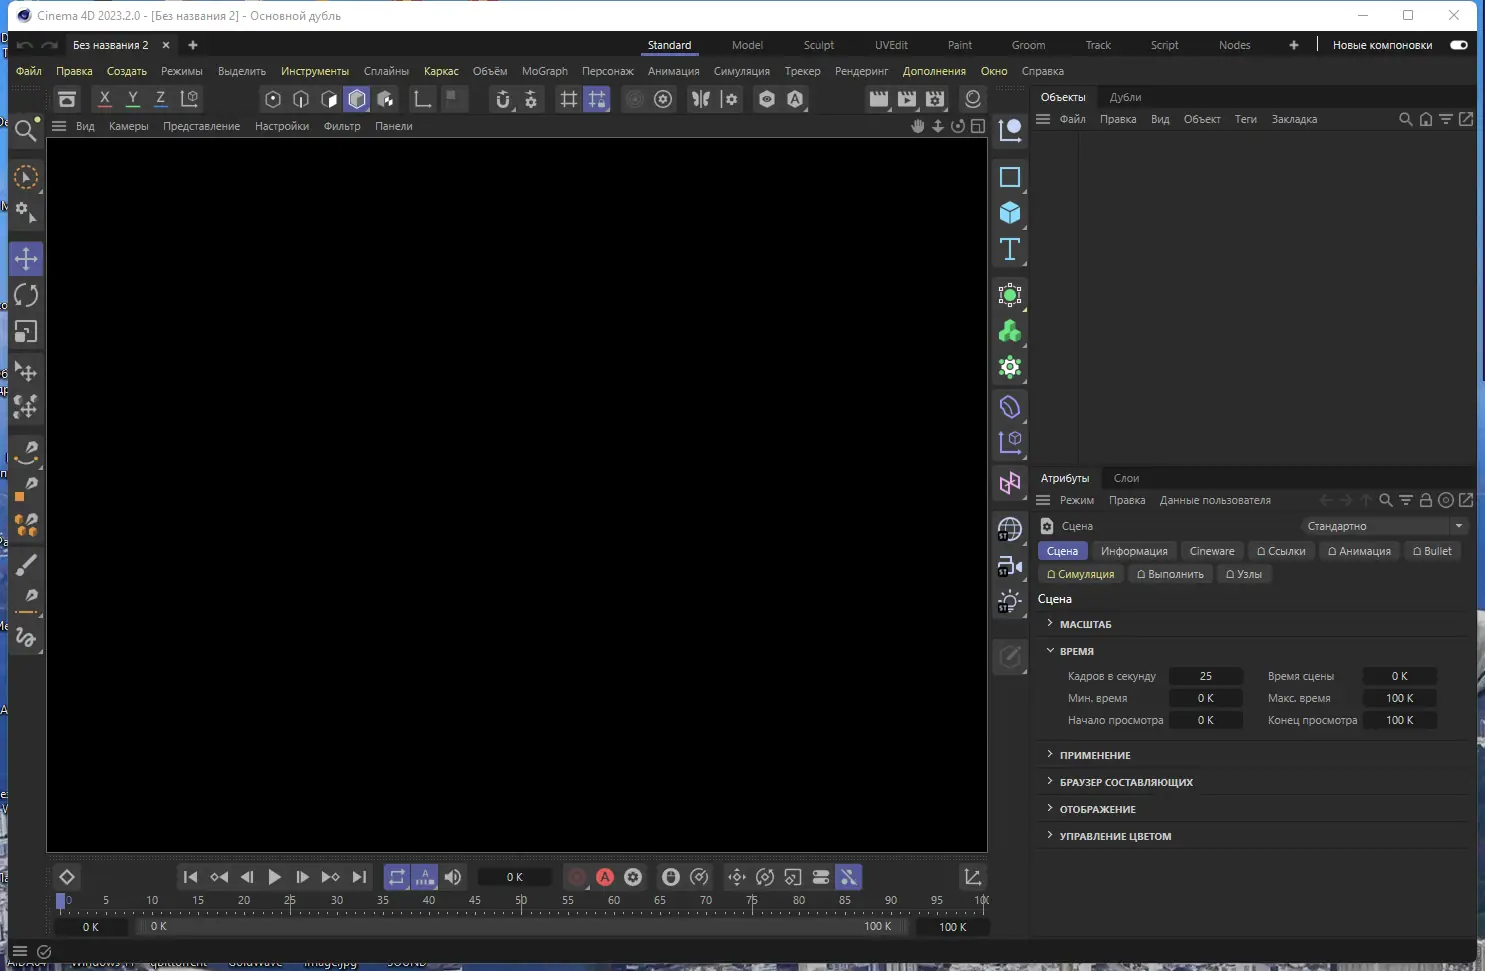1485x971 pixels.
Task: Open the Render Settings gear-clapper icon
Action: tap(935, 99)
